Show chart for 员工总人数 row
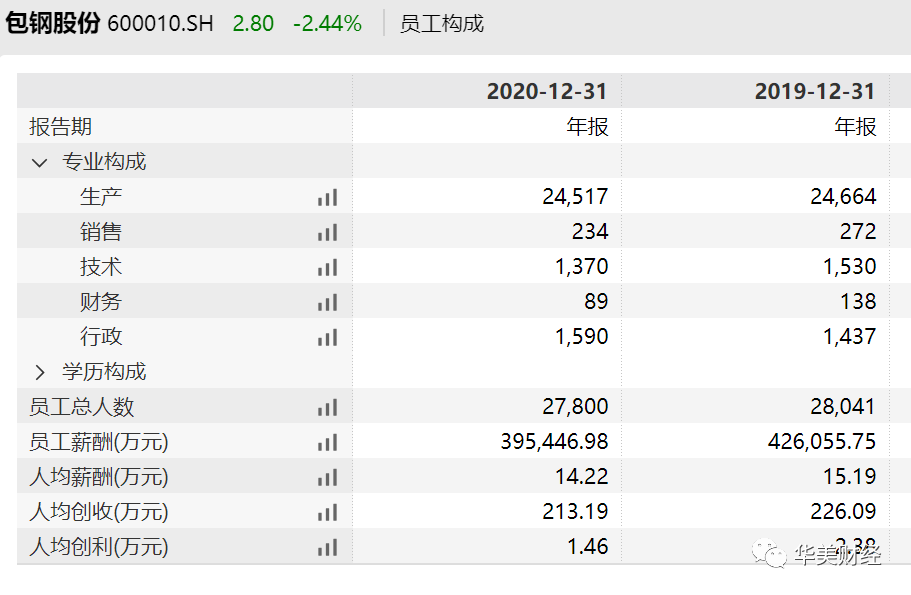 [x=328, y=407]
